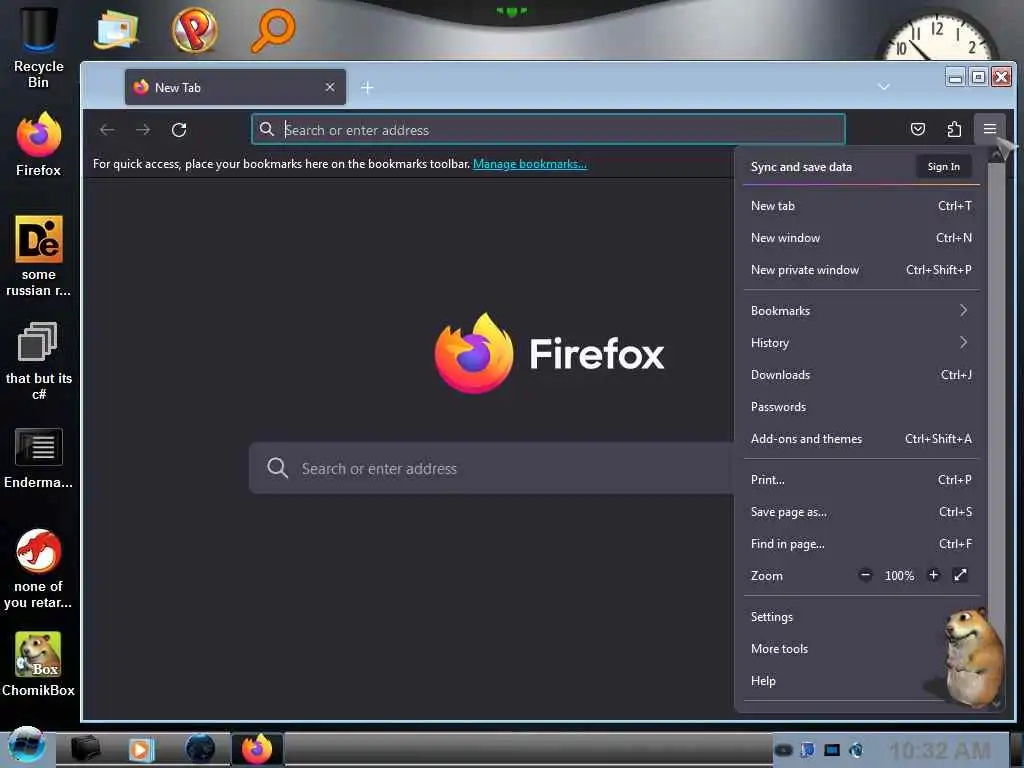
Task: Open the Manage bookmarks... link
Action: [530, 164]
